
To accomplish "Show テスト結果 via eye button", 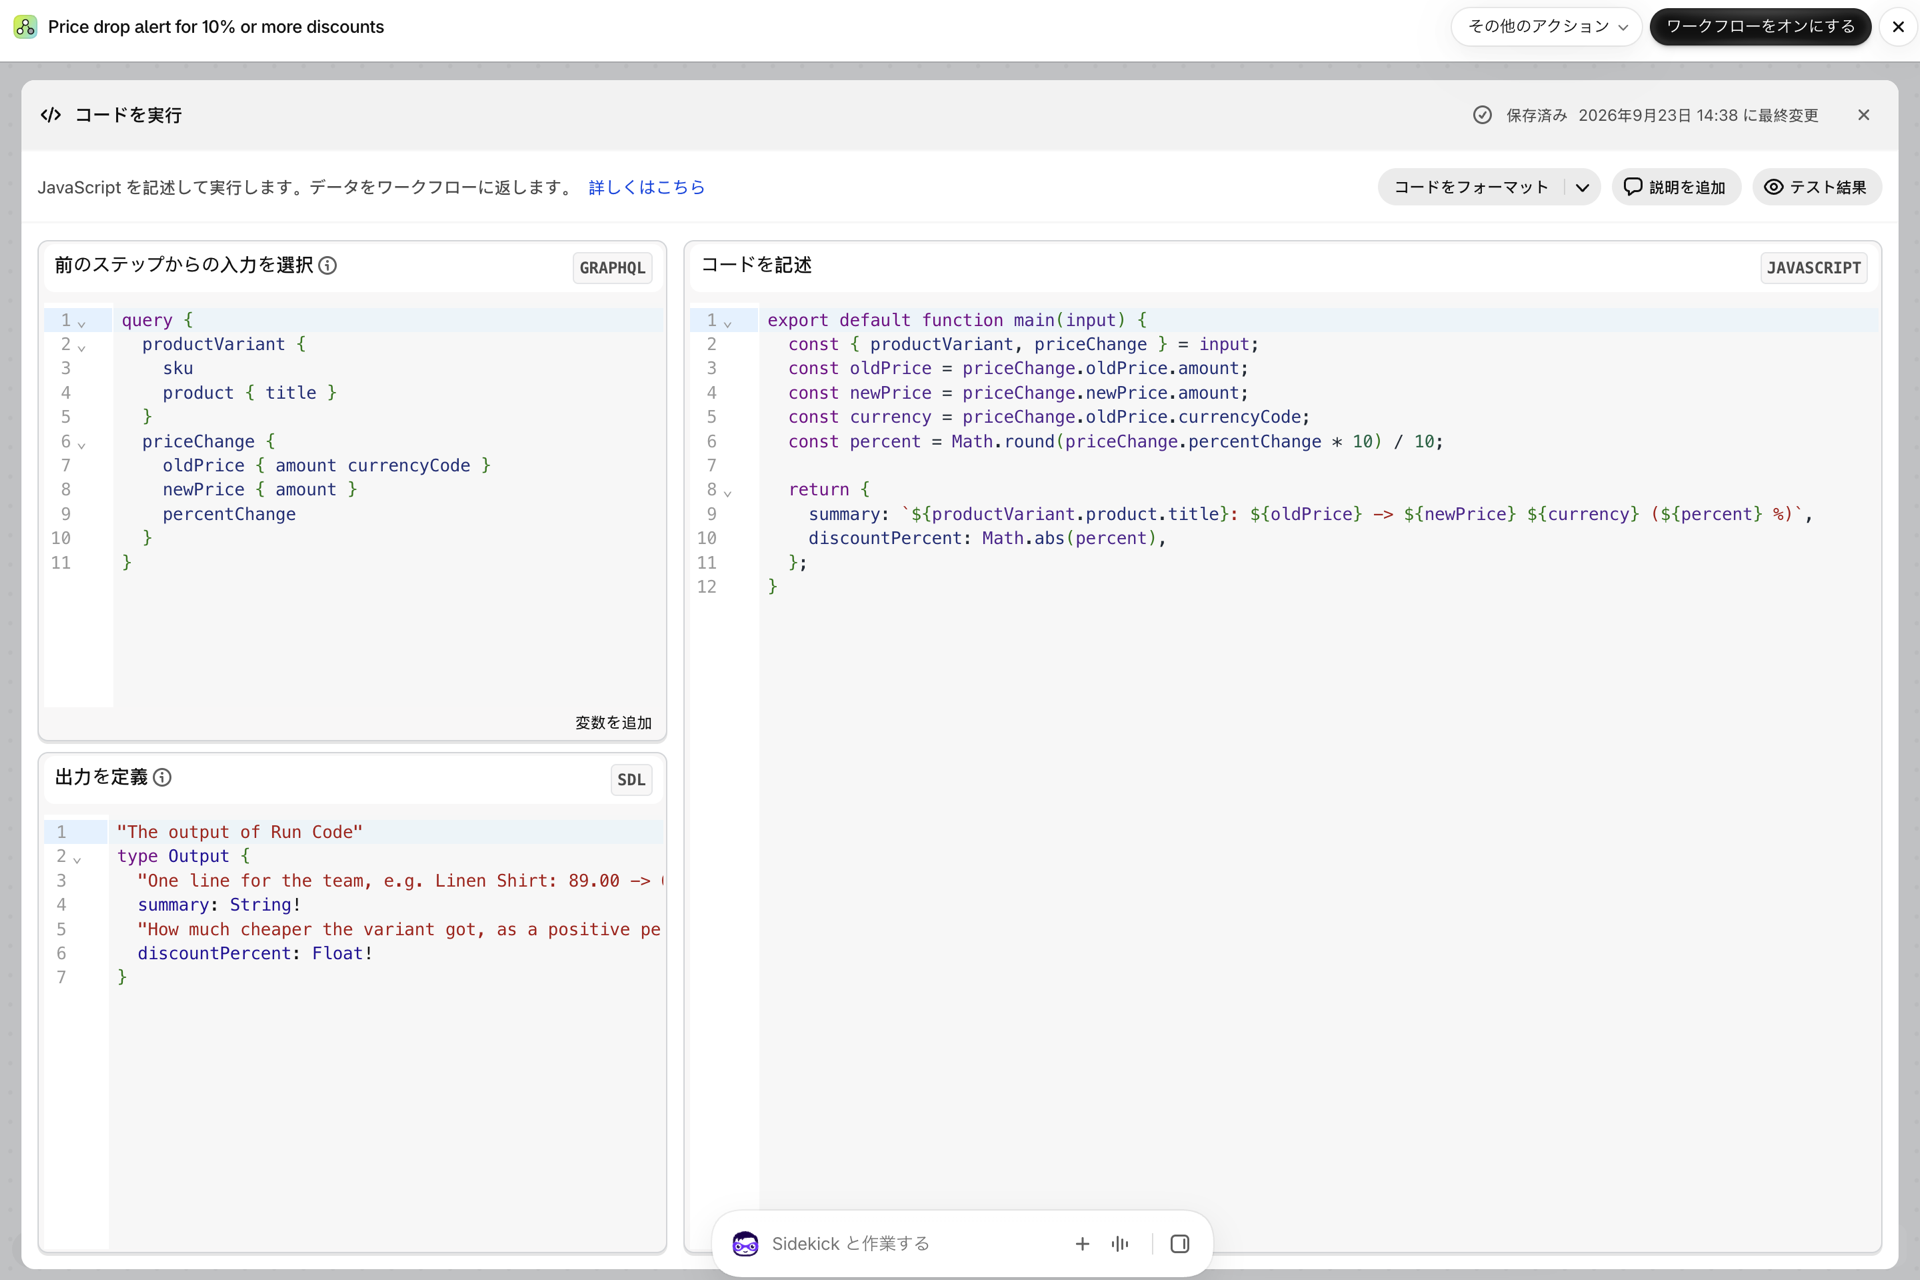I will coord(1817,187).
